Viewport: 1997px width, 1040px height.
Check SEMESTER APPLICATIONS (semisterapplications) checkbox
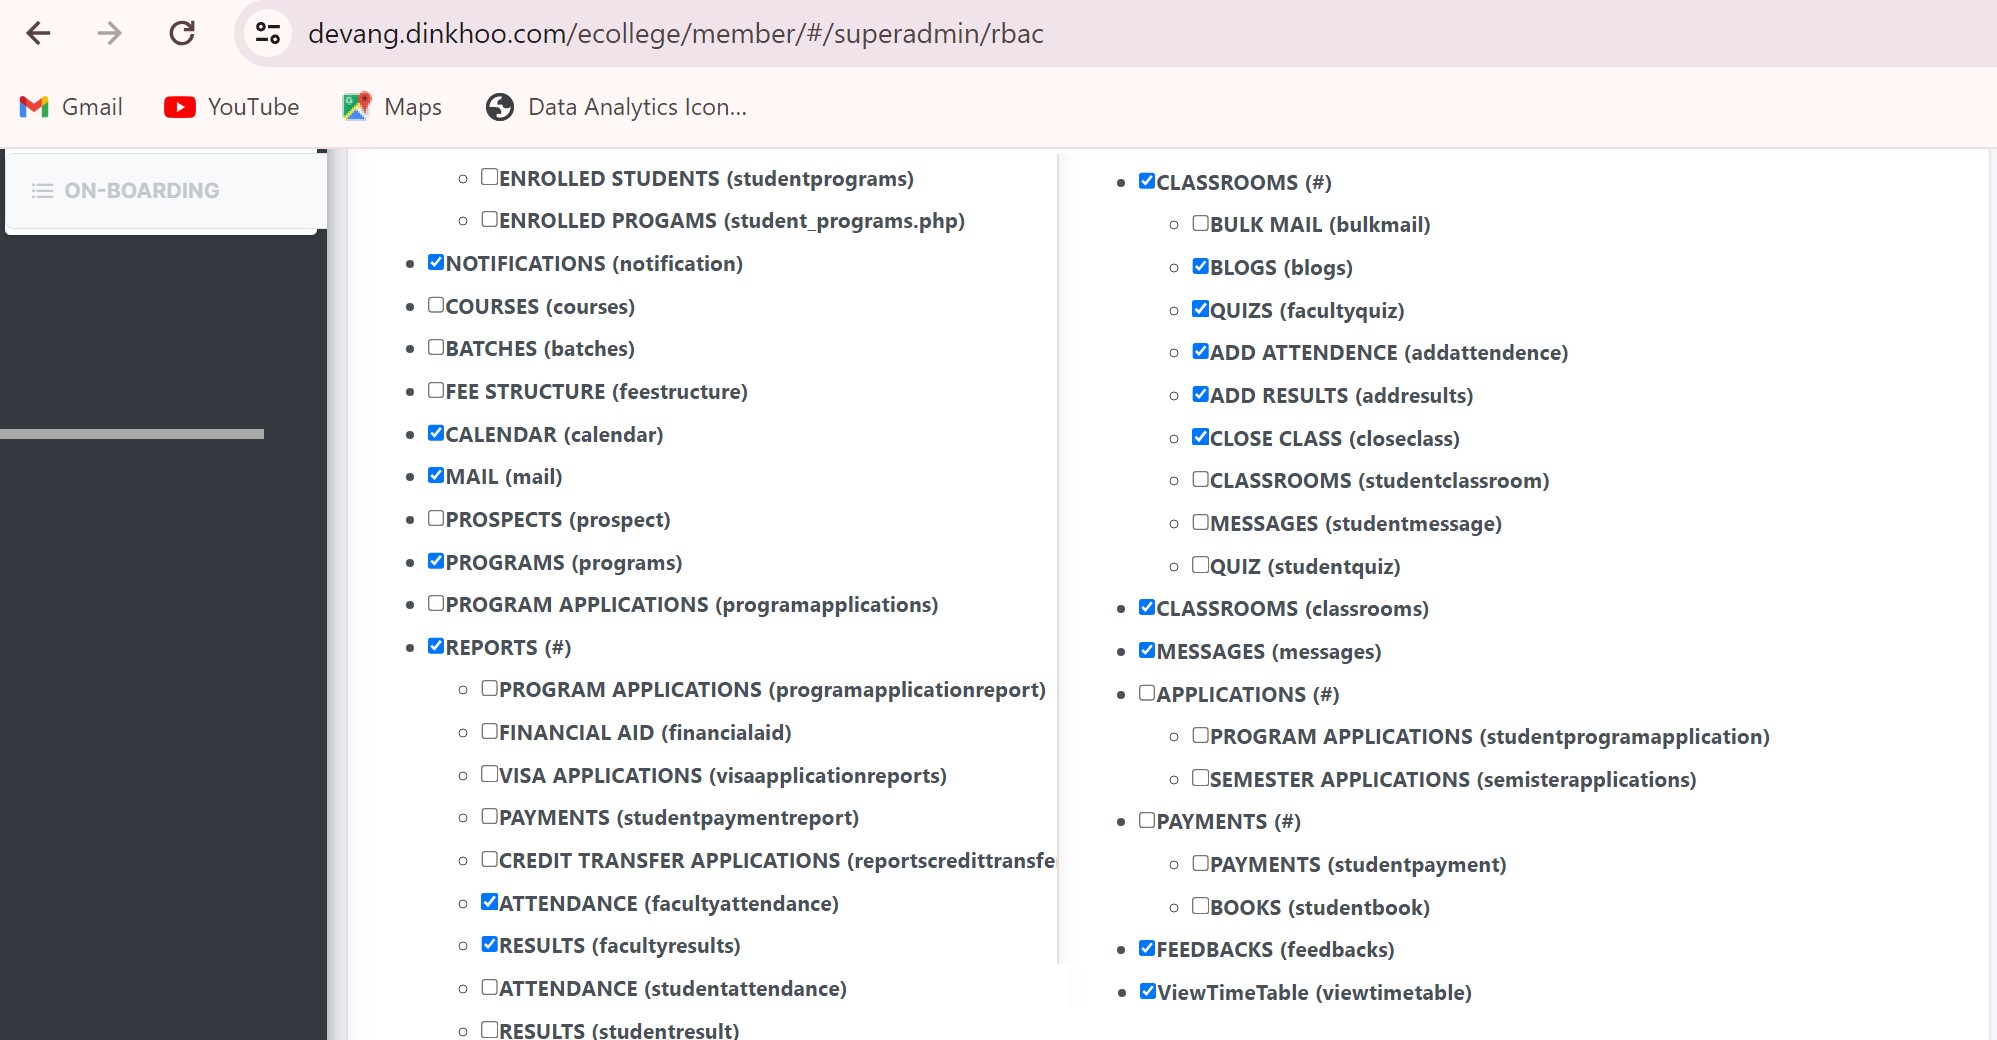1201,778
